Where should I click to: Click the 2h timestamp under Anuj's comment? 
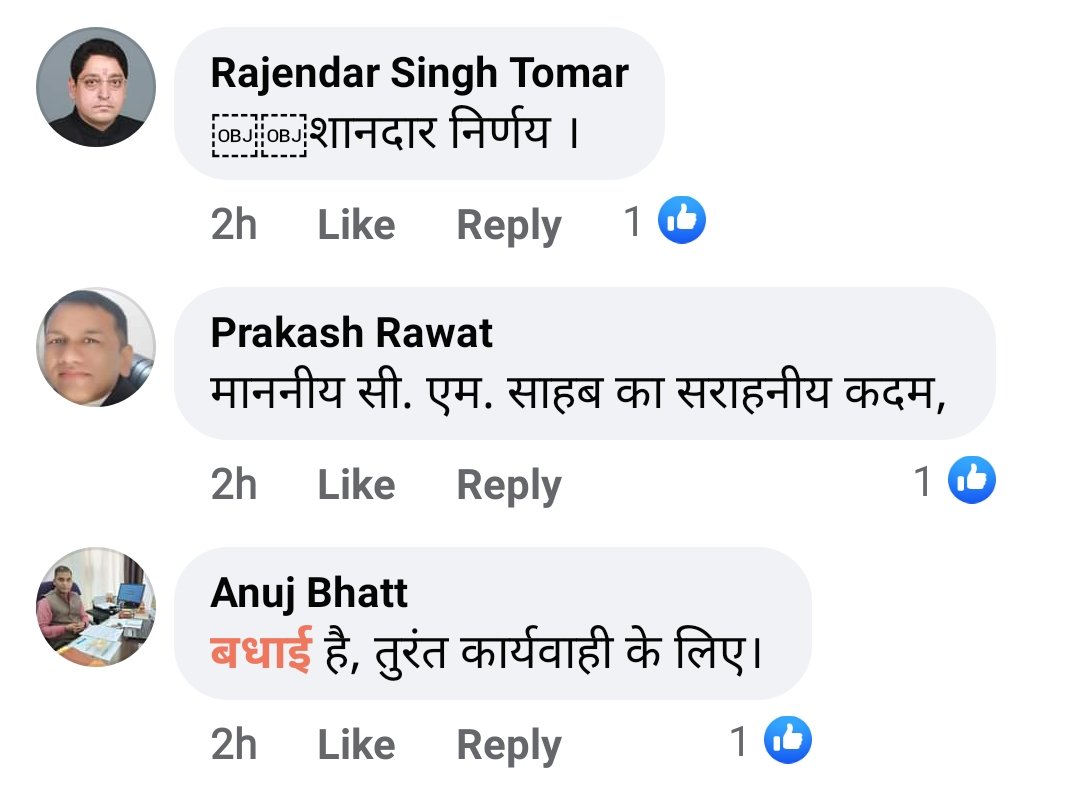click(234, 745)
